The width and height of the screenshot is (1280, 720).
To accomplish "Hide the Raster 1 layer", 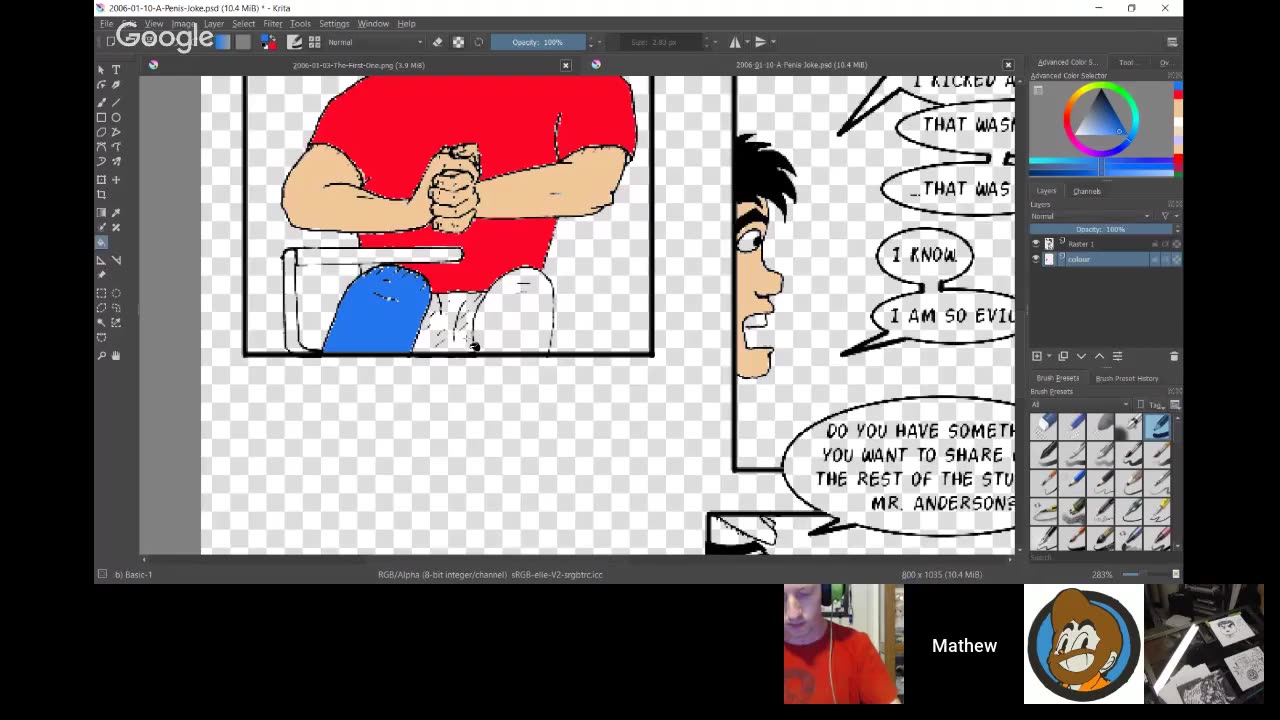I will click(1035, 244).
